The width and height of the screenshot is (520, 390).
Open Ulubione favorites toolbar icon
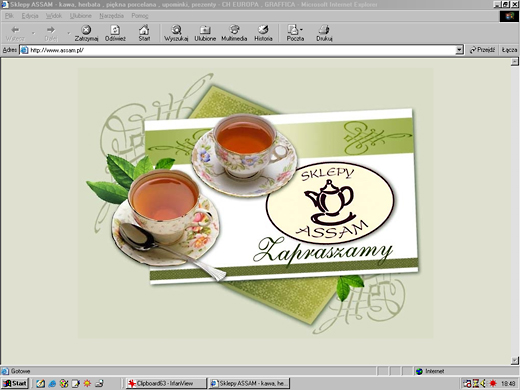coord(205,30)
